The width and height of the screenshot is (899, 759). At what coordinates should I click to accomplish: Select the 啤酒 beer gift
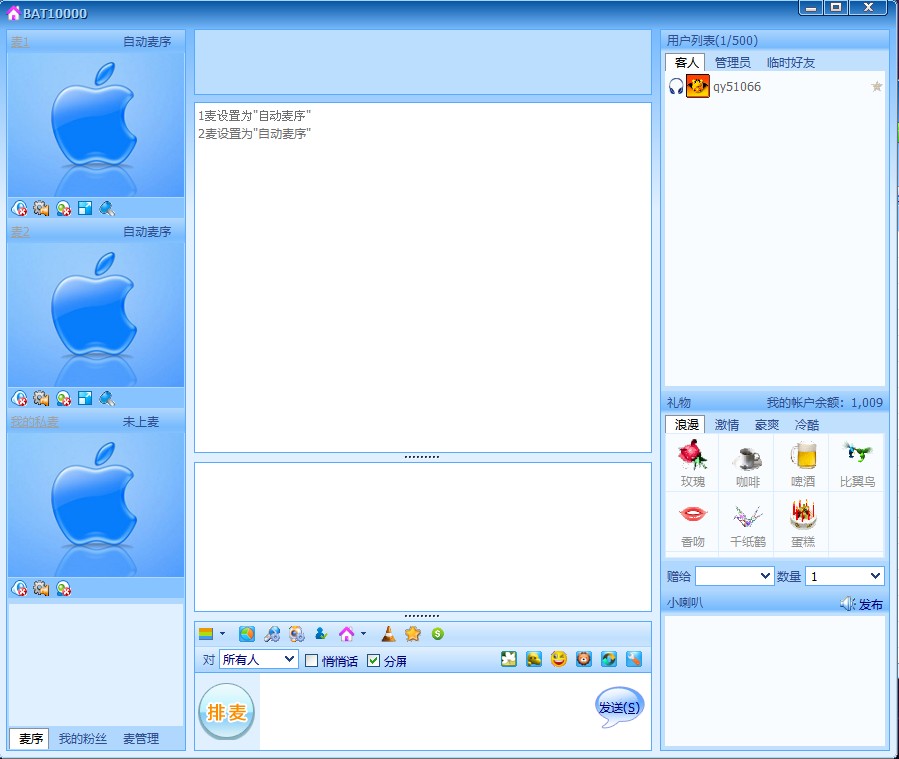[x=803, y=463]
